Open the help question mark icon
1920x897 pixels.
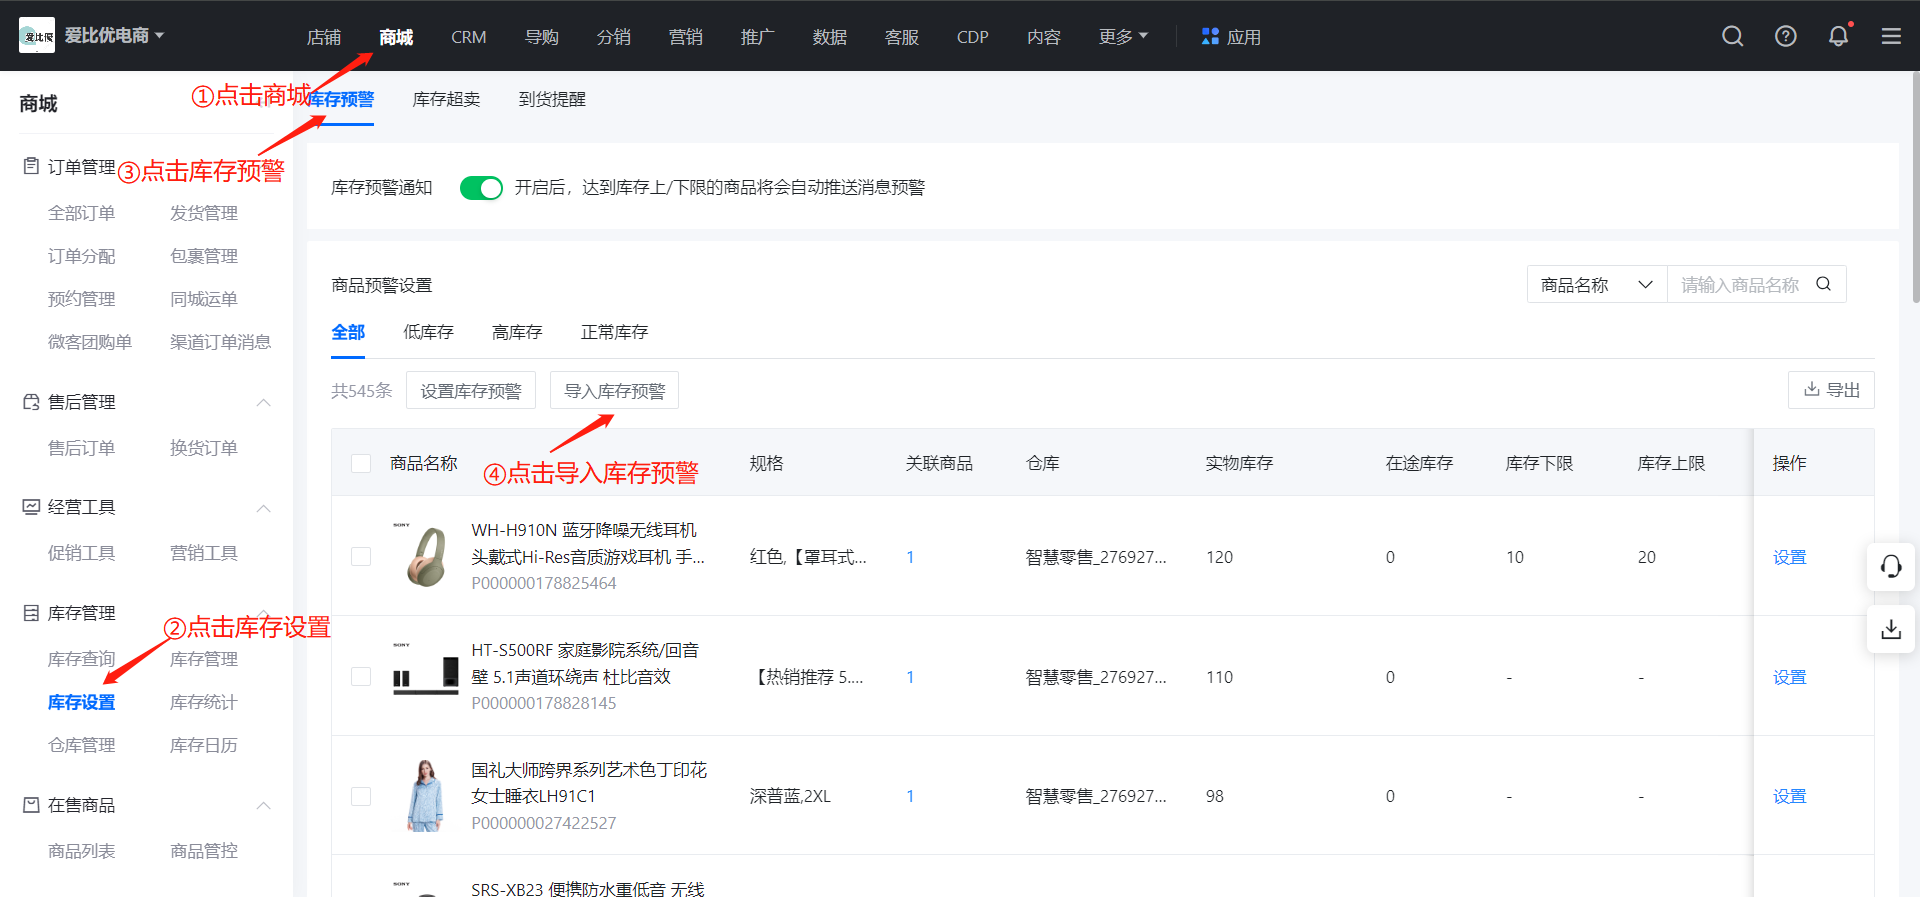pyautogui.click(x=1786, y=36)
